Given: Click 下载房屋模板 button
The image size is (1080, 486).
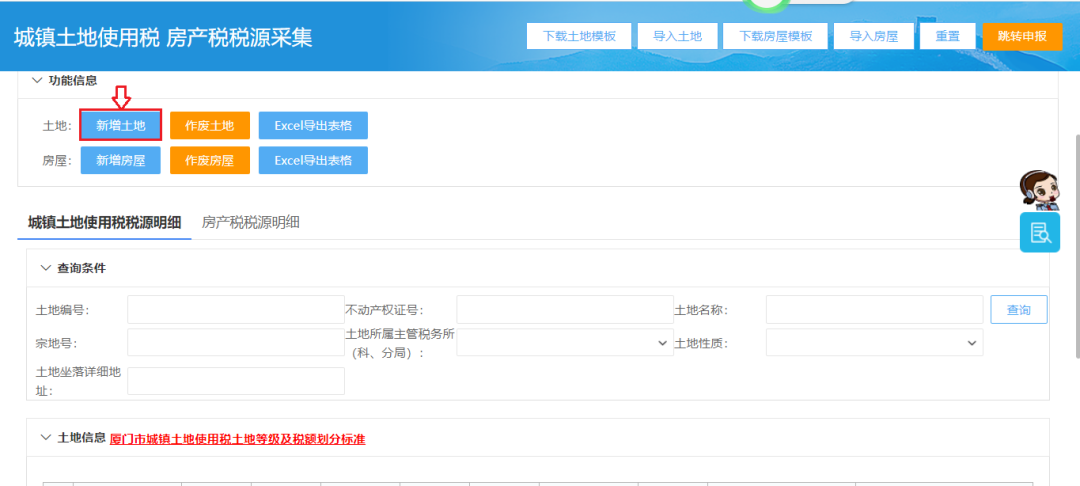Looking at the screenshot, I should pos(775,36).
